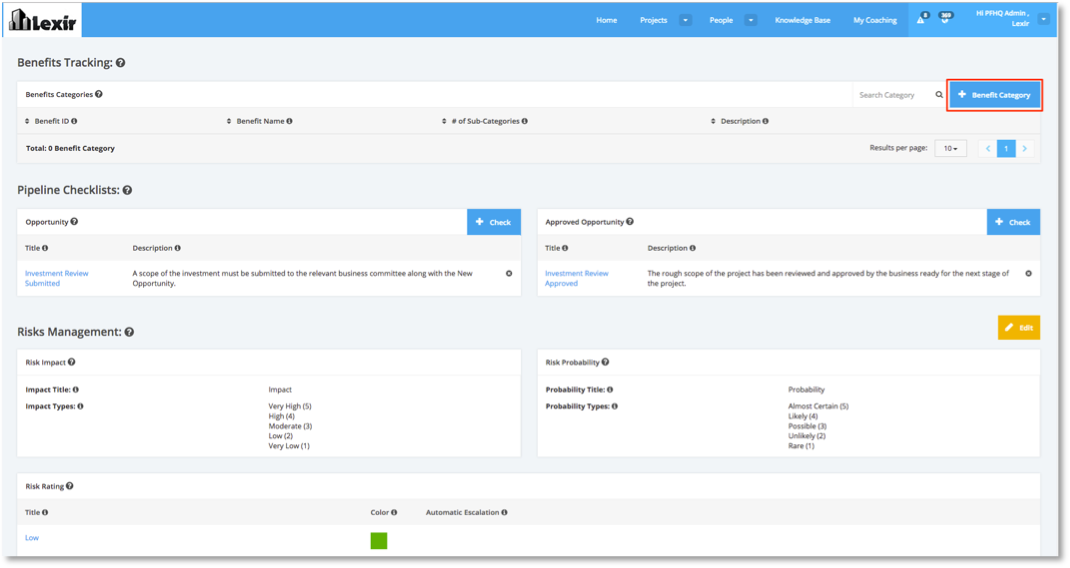The width and height of the screenshot is (1070, 568).
Task: Open Investment Review Approved link
Action: (577, 279)
